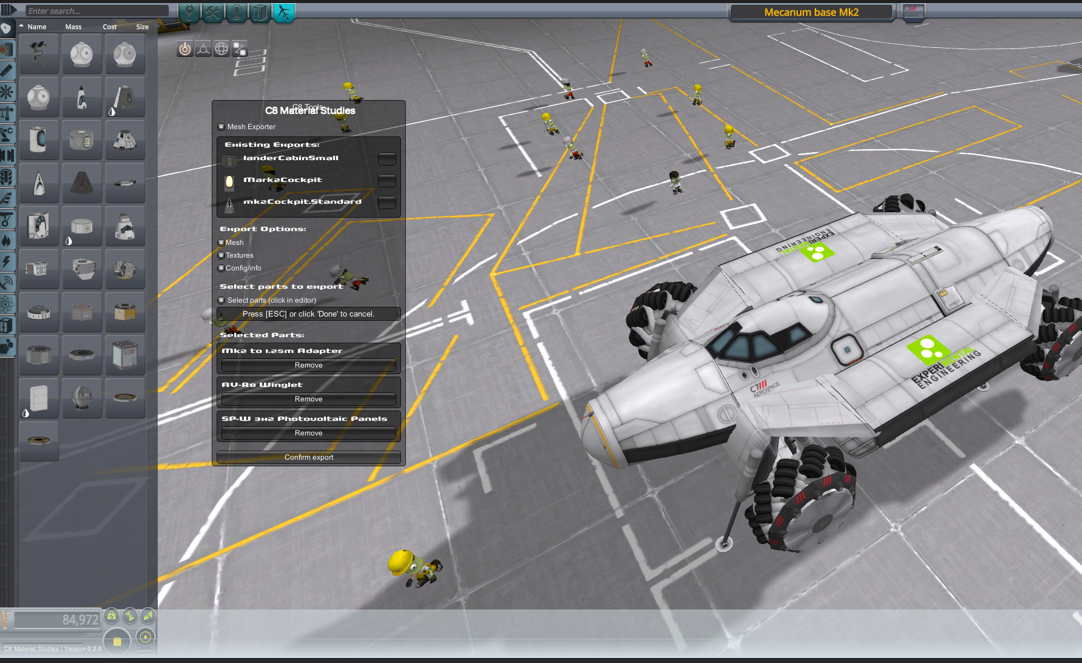Image resolution: width=1082 pixels, height=663 pixels.
Task: Select the Rotate gizmo tool
Action: click(x=221, y=49)
